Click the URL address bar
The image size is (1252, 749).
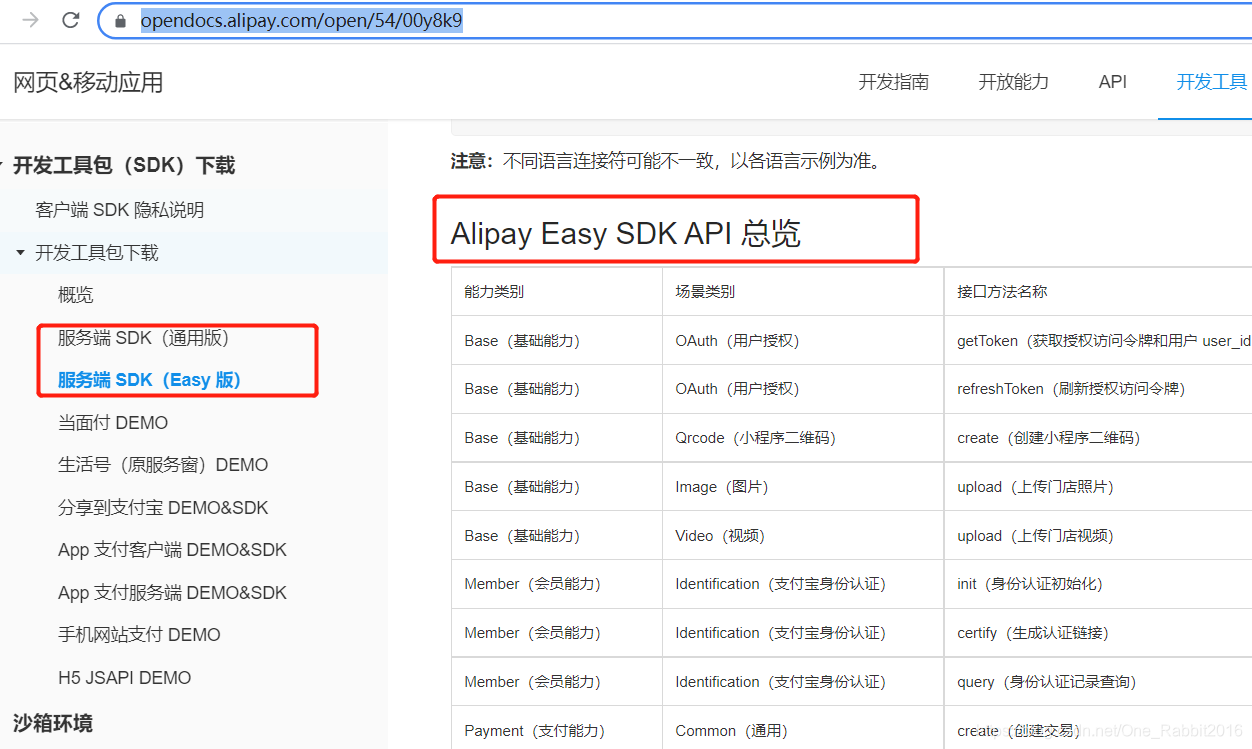[x=675, y=21]
